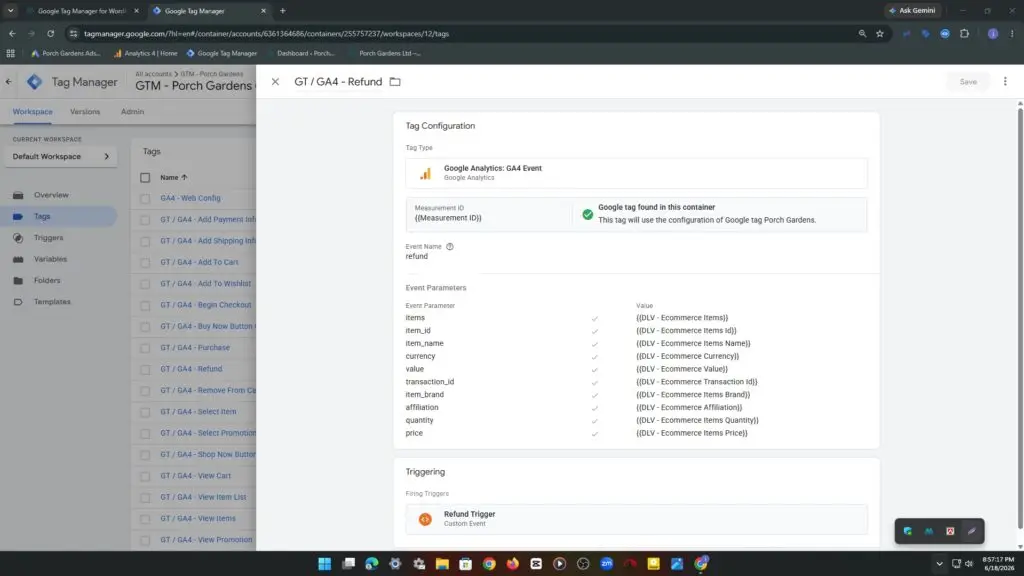1024x576 pixels.
Task: Click the affiliation event parameter
Action: (x=422, y=408)
